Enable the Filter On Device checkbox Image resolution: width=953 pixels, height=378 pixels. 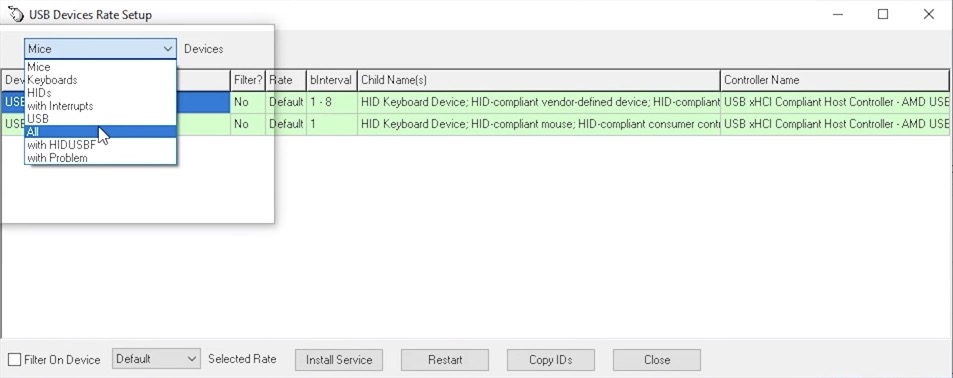[x=15, y=360]
